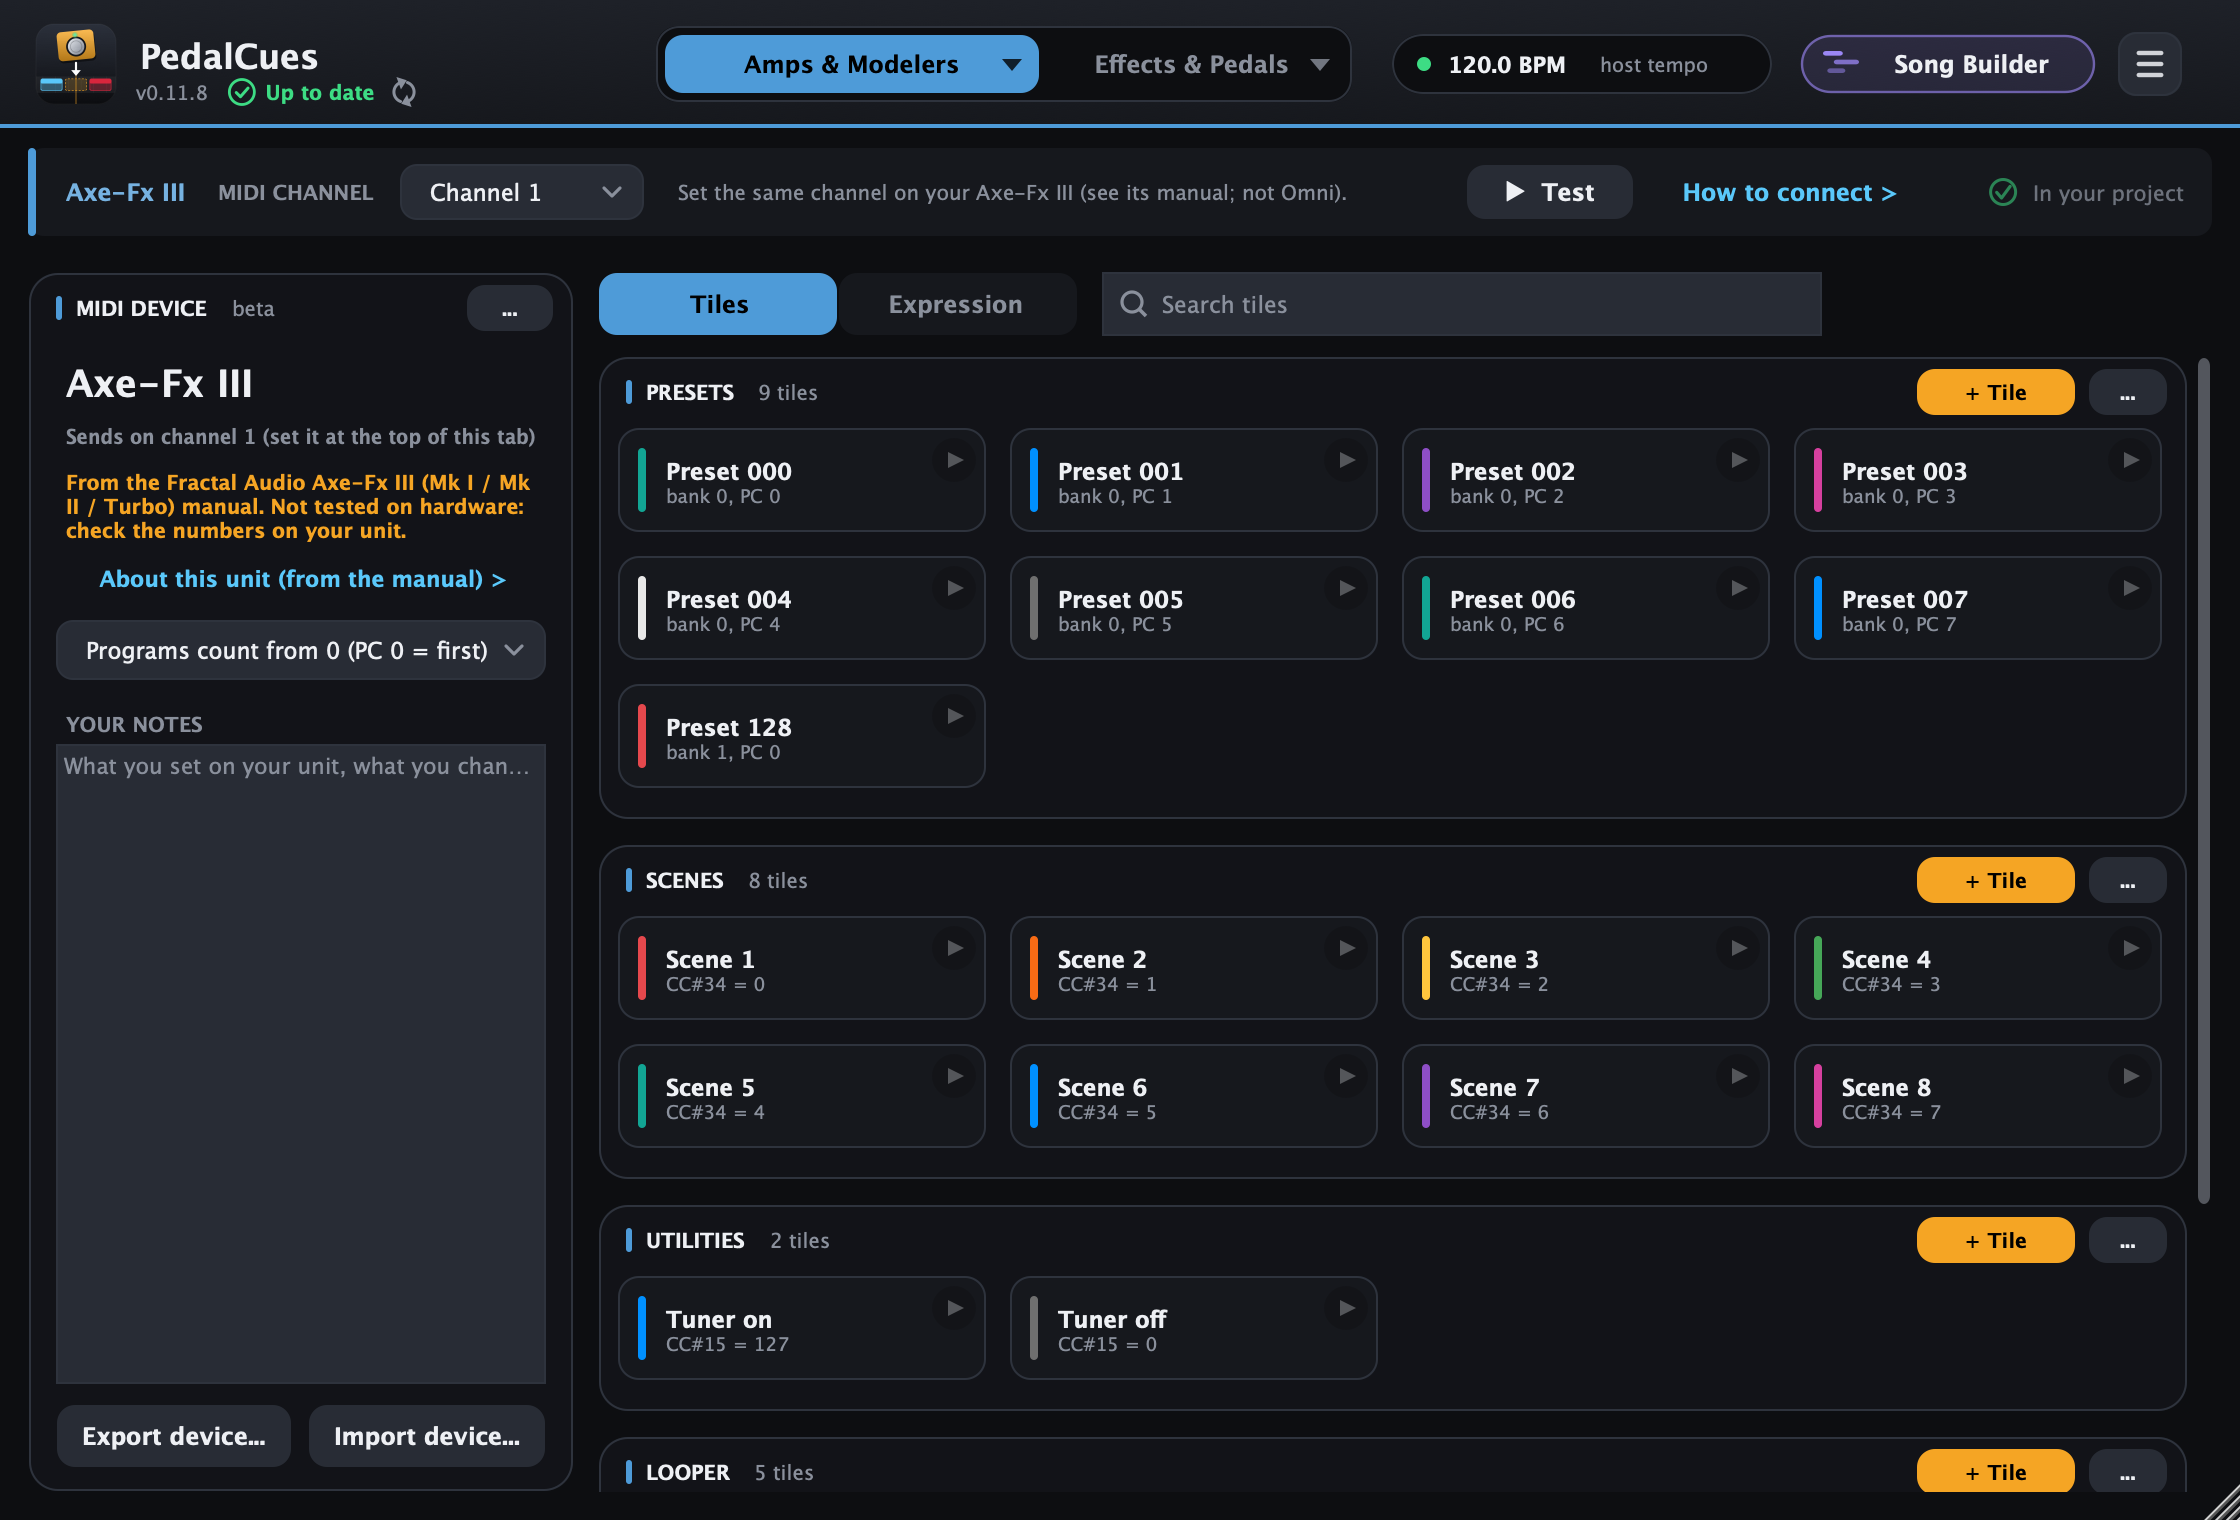Viewport: 2240px width, 1520px height.
Task: Click the Search tiles field
Action: pos(1461,304)
